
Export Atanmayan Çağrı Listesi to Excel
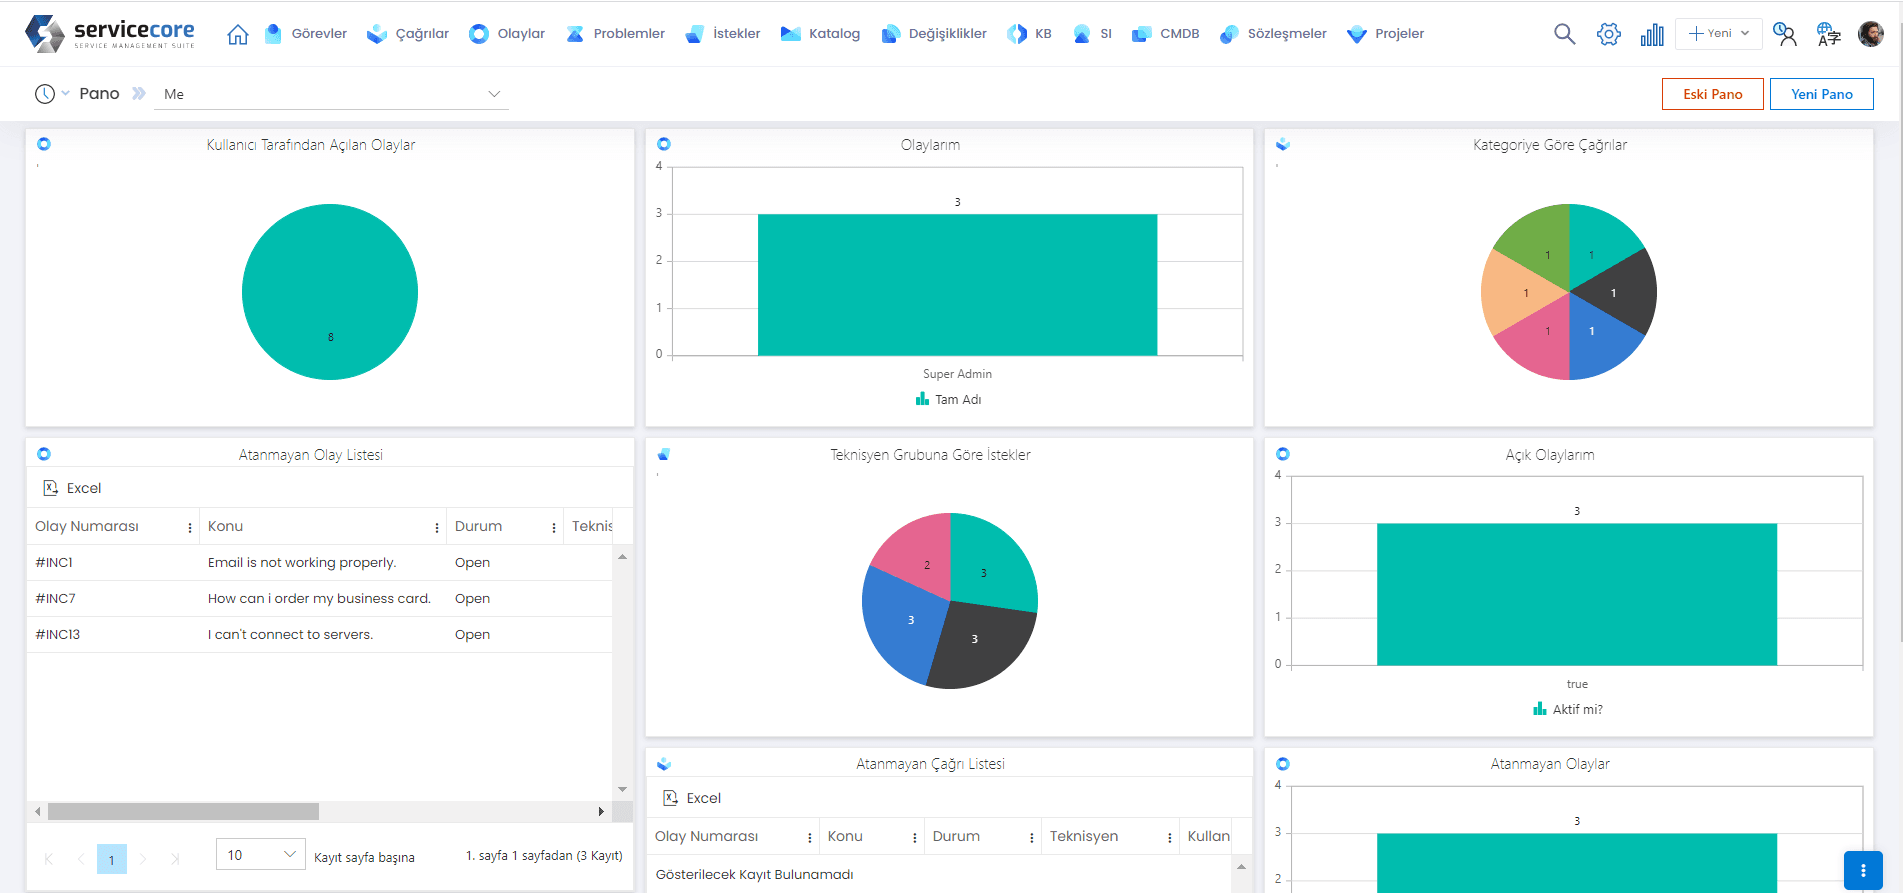tap(692, 798)
